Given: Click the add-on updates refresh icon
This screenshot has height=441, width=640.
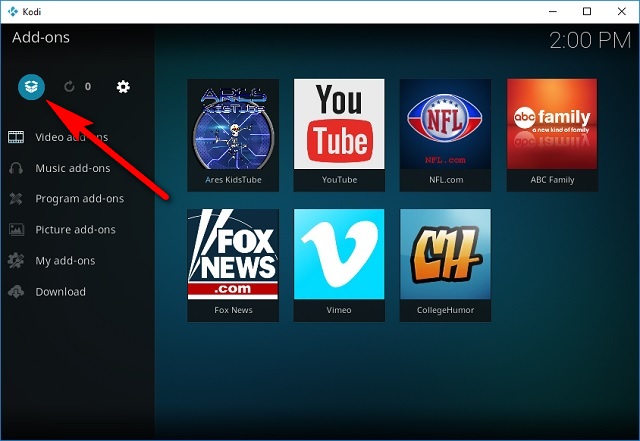Looking at the screenshot, I should coord(69,87).
